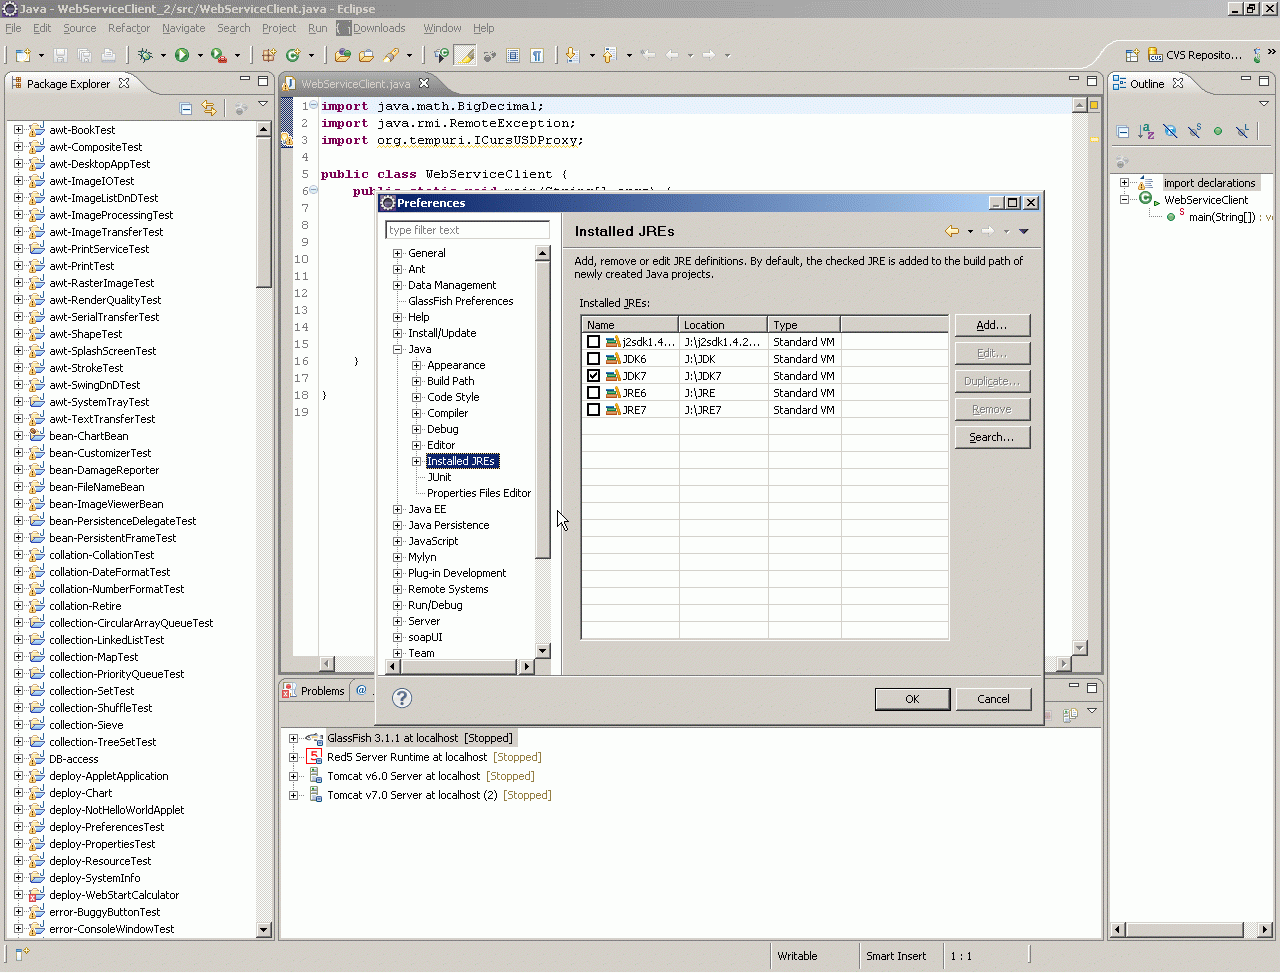Click the Save icon in main toolbar
The height and width of the screenshot is (973, 1280).
(60, 55)
